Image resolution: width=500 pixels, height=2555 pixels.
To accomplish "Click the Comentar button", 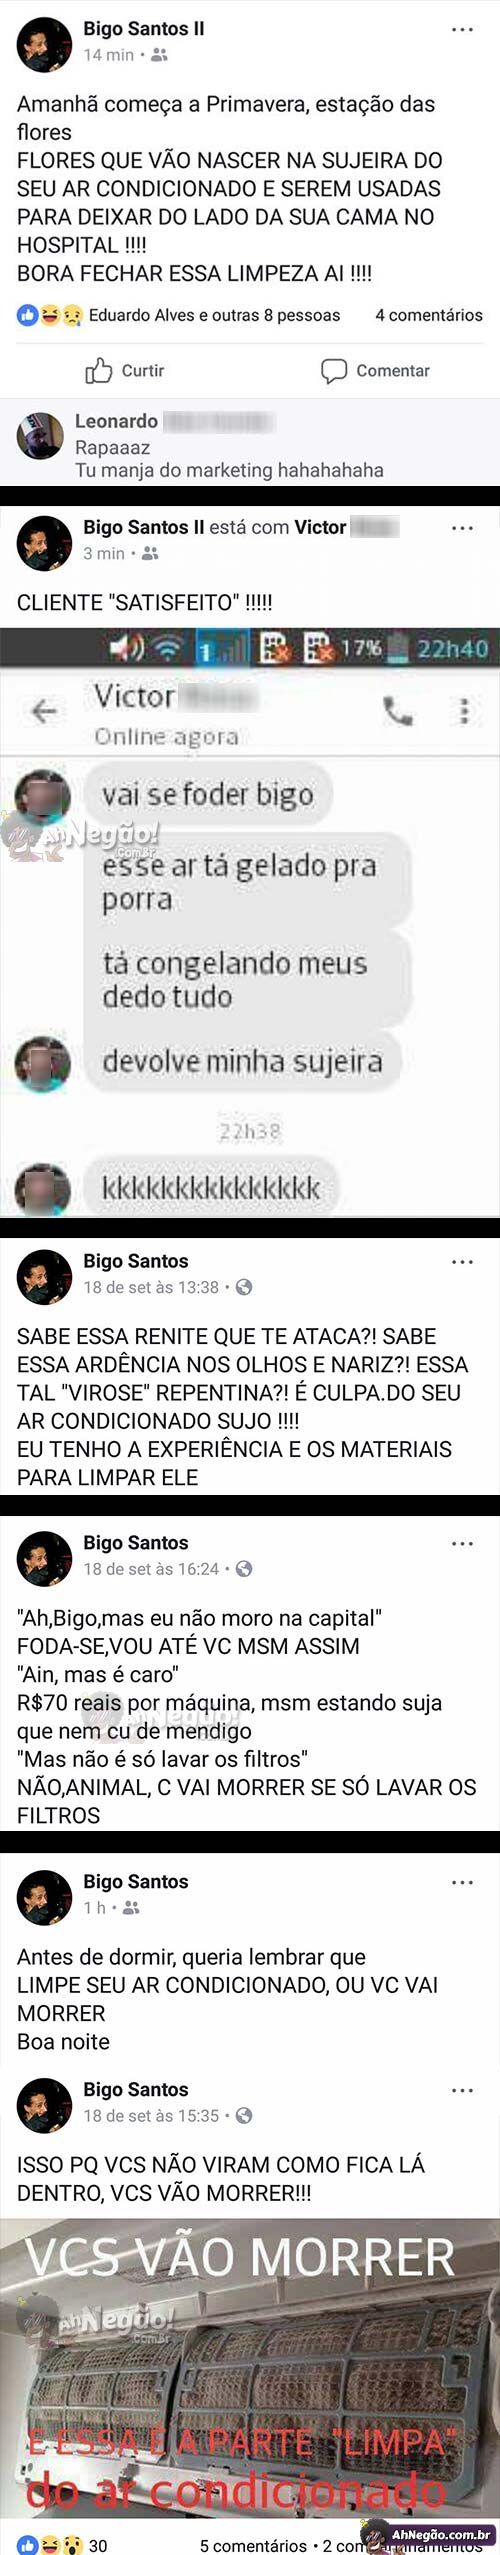I will 375,371.
